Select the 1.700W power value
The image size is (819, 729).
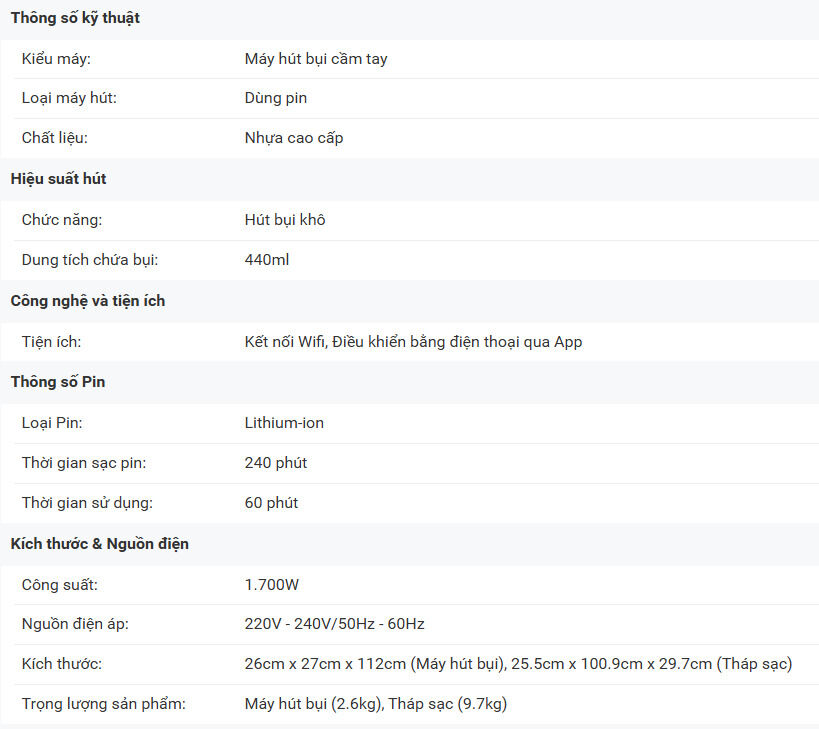coord(272,584)
